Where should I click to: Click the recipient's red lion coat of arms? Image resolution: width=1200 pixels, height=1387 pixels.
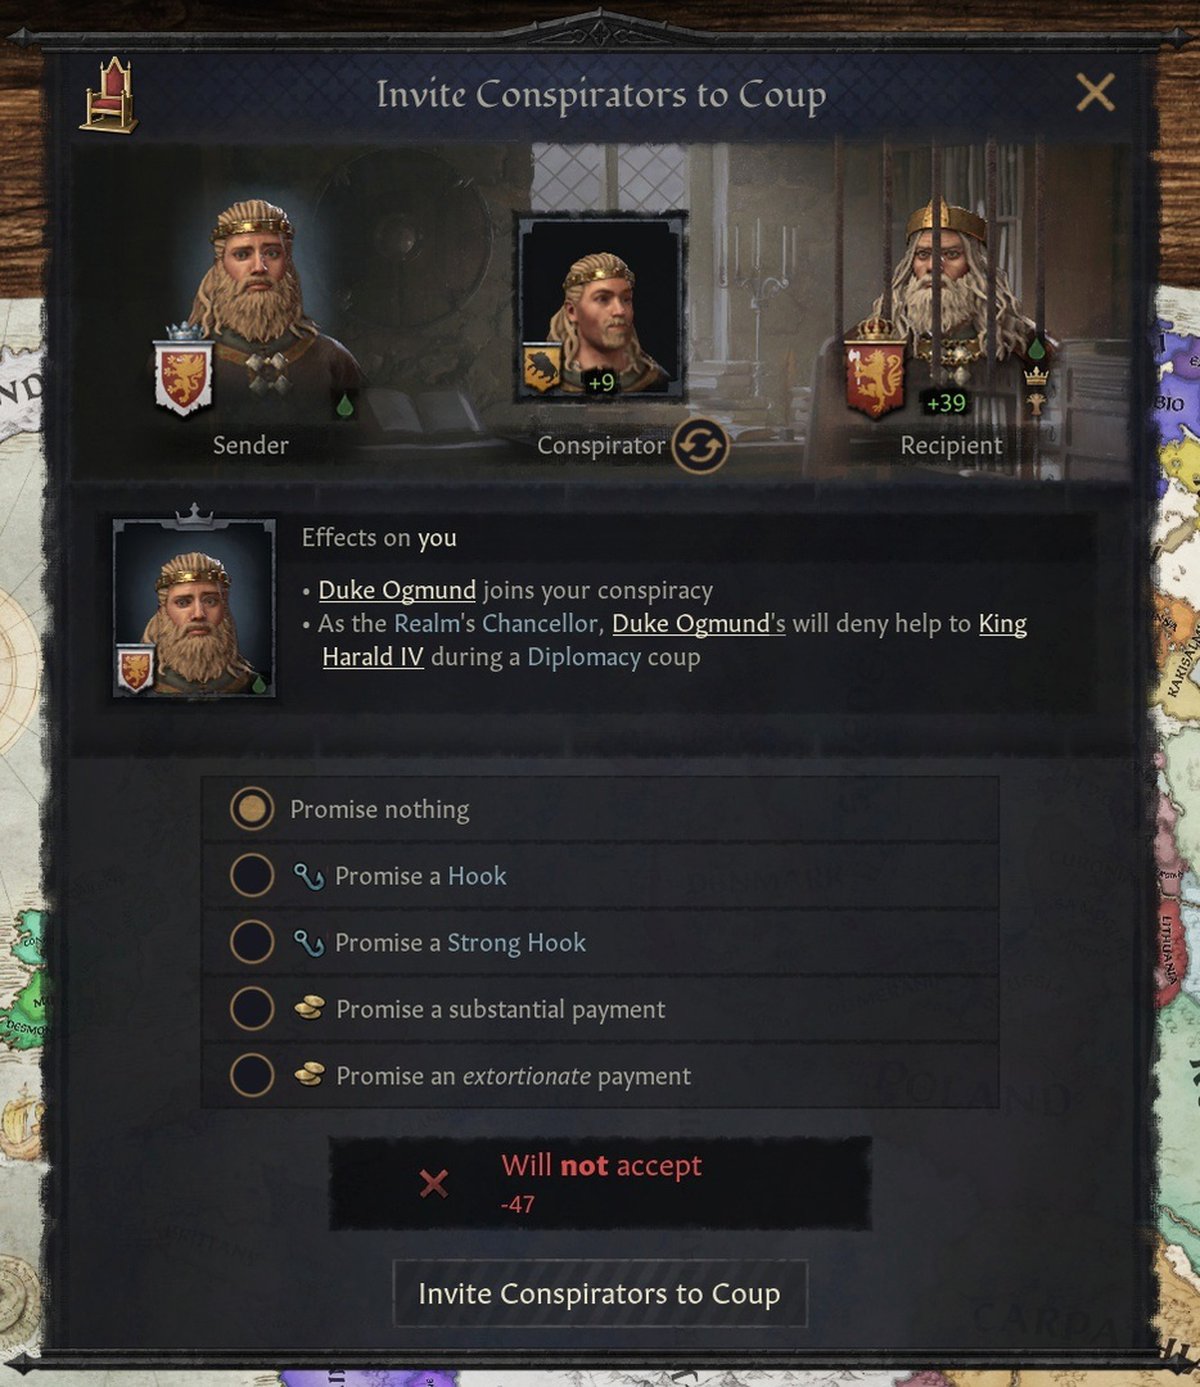coord(875,374)
